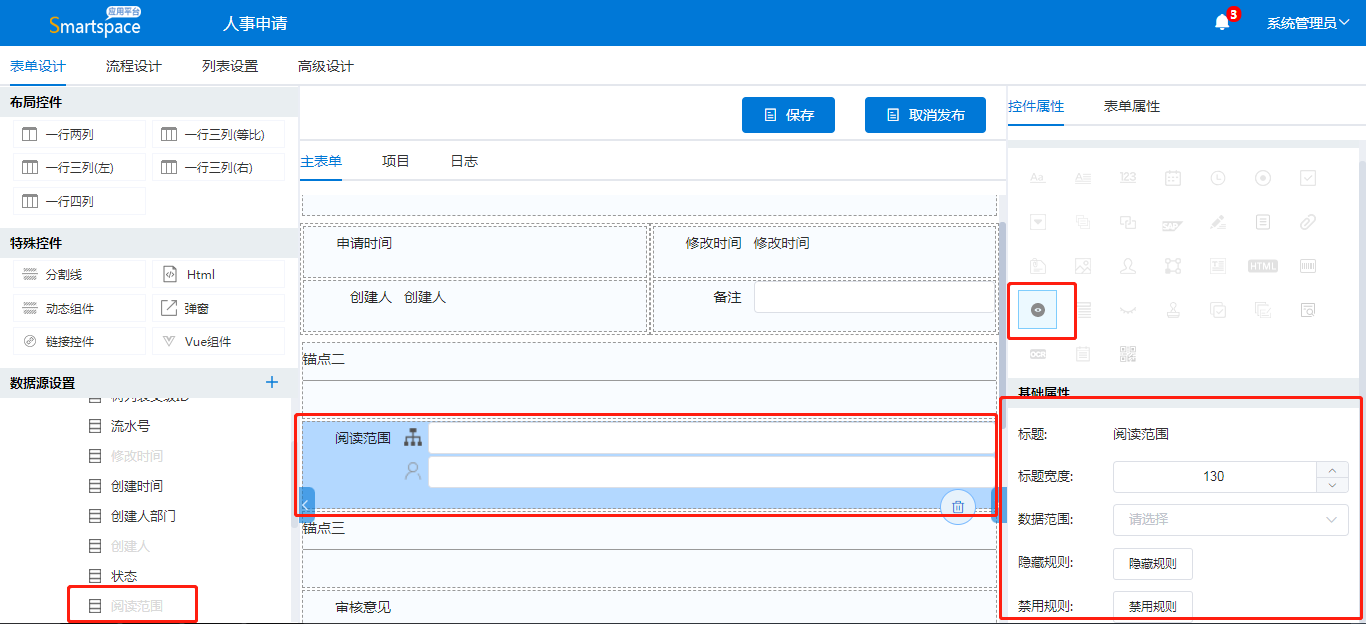Select the barcode control icon

(1308, 266)
